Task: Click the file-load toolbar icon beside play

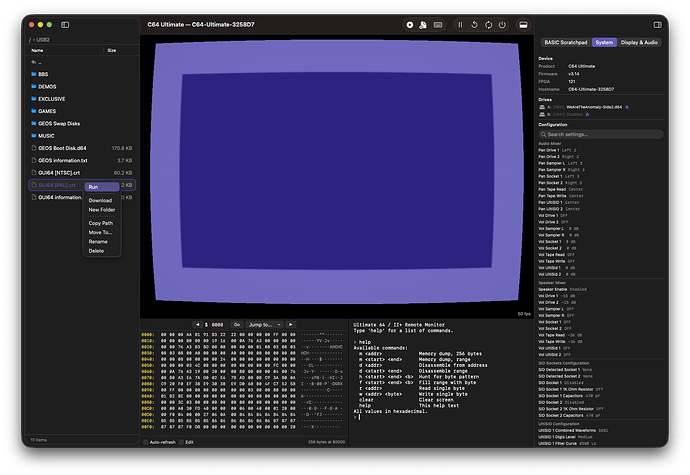Action: click(423, 25)
